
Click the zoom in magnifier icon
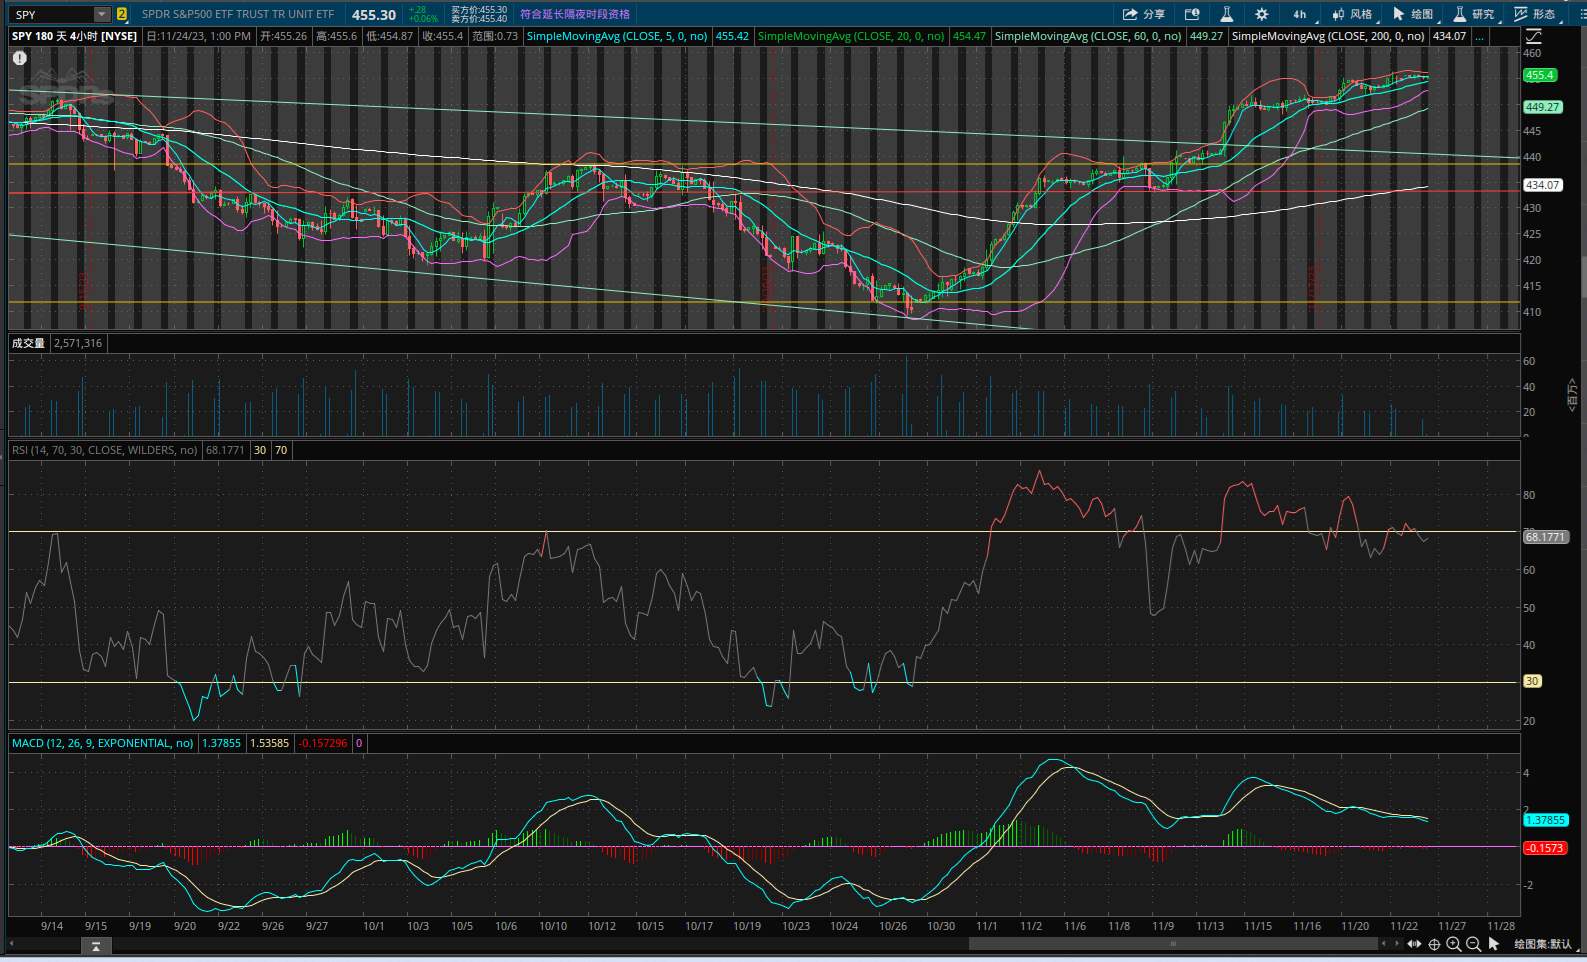[1453, 944]
